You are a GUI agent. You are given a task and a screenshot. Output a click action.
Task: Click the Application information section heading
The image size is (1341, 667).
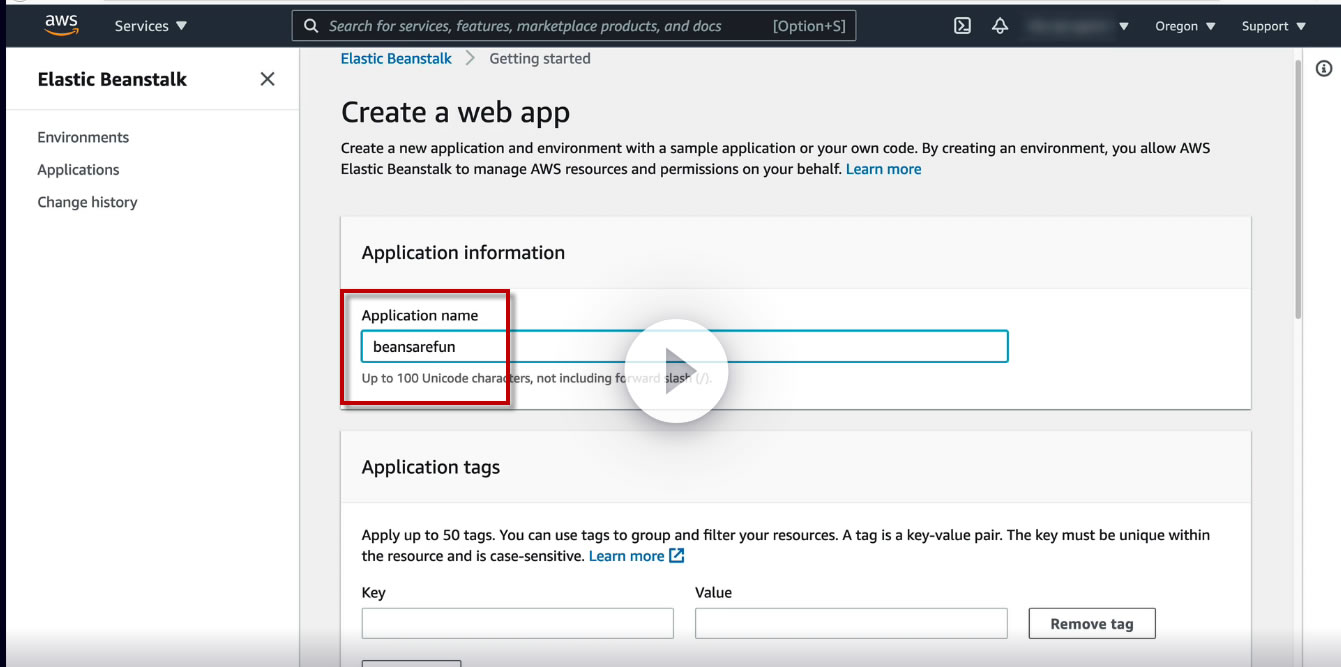463,252
